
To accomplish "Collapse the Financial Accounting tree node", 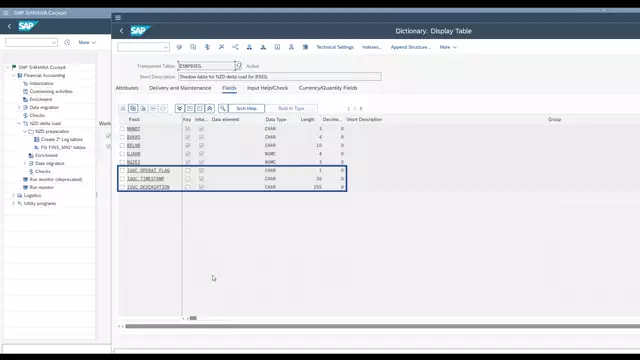I will pyautogui.click(x=13, y=76).
